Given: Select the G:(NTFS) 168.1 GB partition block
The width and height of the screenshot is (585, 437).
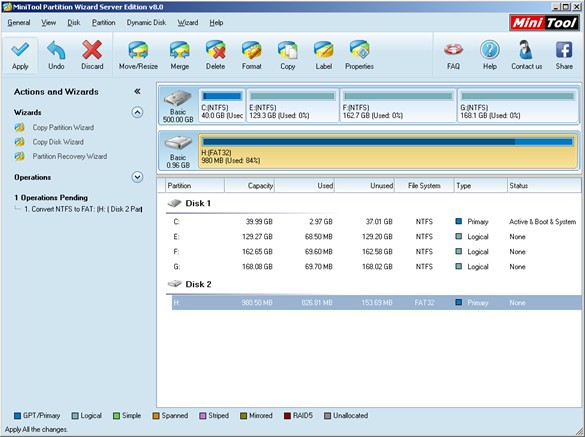Looking at the screenshot, I should point(517,106).
